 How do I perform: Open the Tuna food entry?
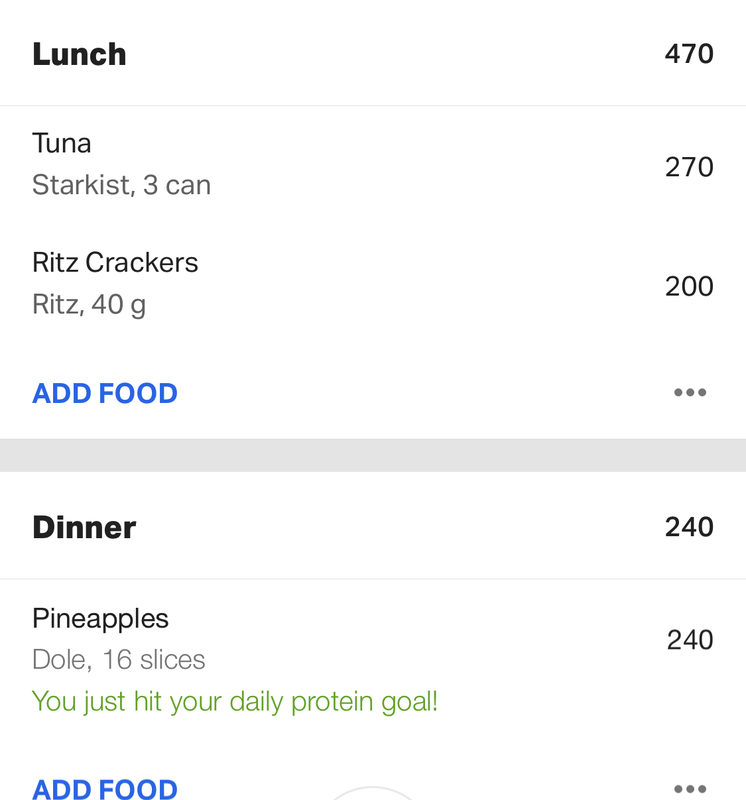pos(373,165)
